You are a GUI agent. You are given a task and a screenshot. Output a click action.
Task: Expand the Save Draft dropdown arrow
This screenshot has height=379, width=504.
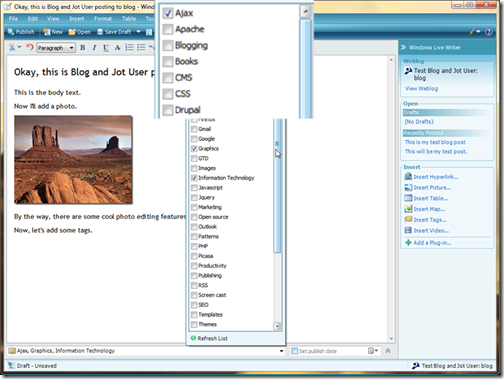(x=138, y=32)
